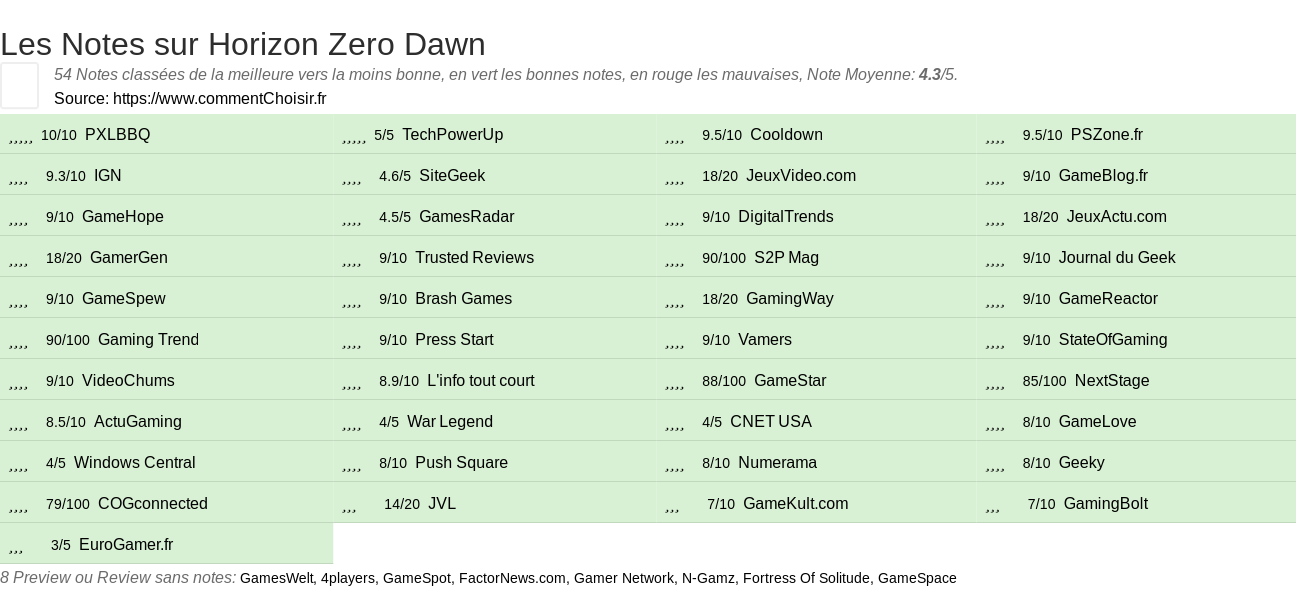Click the product thumbnail beside the summary
This screenshot has height=589, width=1296.
pos(19,85)
